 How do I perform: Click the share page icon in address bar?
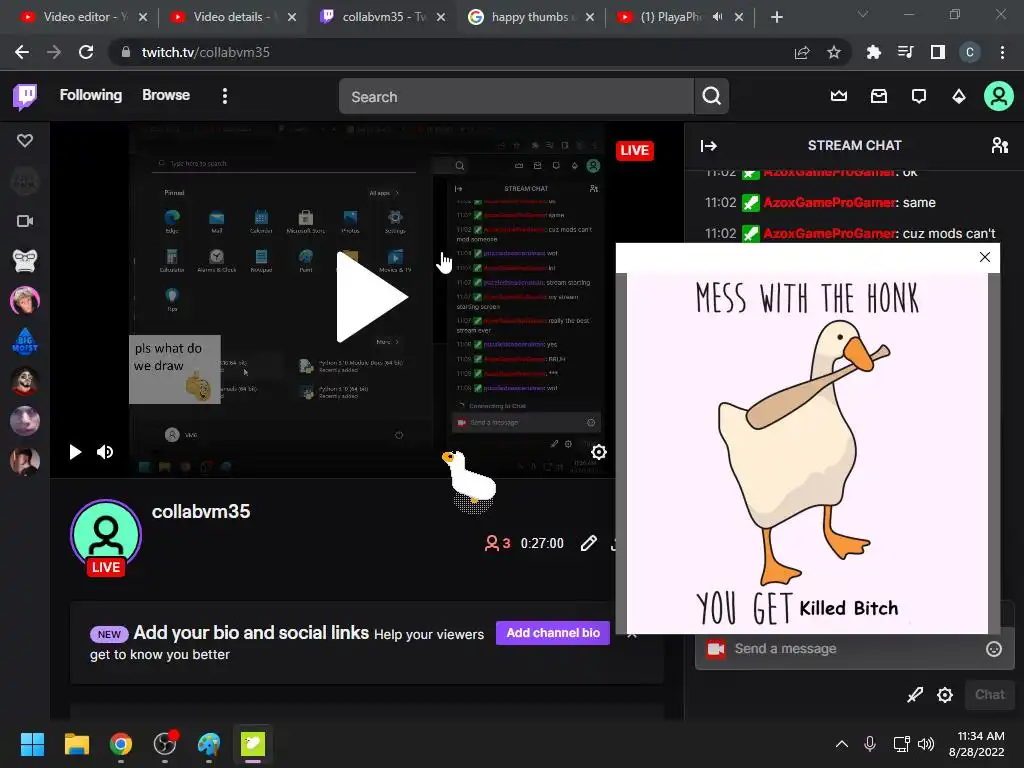pyautogui.click(x=802, y=52)
